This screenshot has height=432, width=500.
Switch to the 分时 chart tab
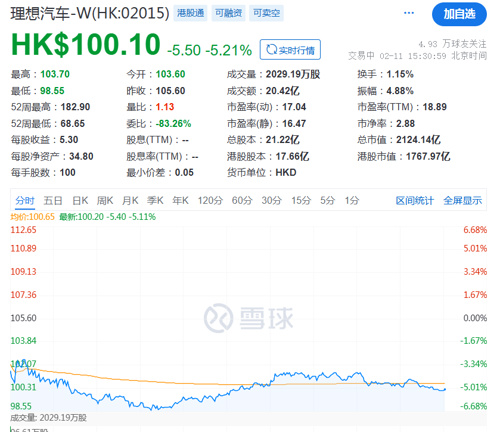[25, 201]
